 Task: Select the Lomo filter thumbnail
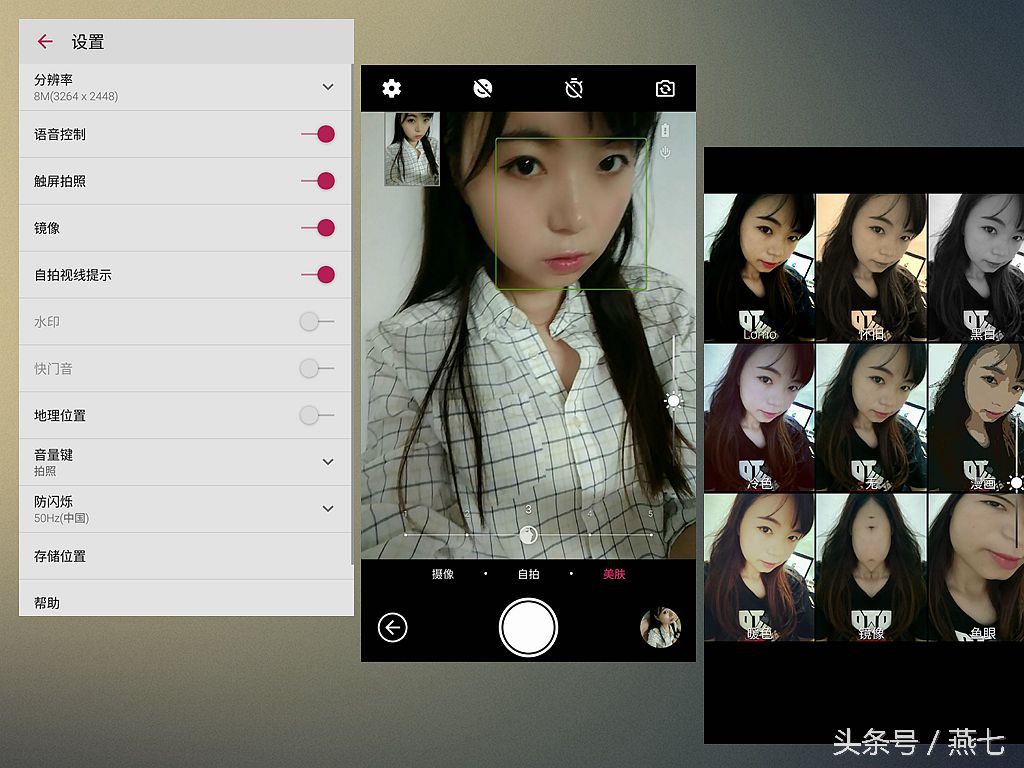pos(759,267)
